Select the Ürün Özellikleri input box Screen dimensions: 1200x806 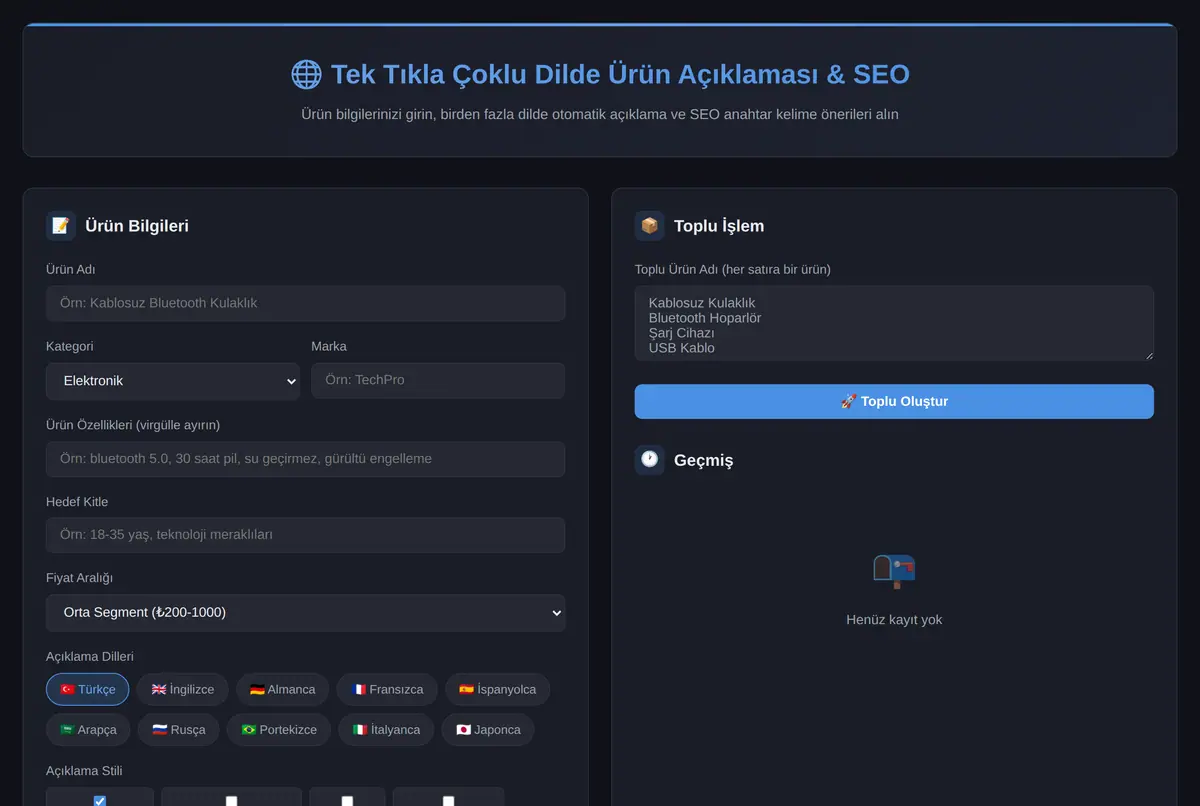[x=306, y=459]
